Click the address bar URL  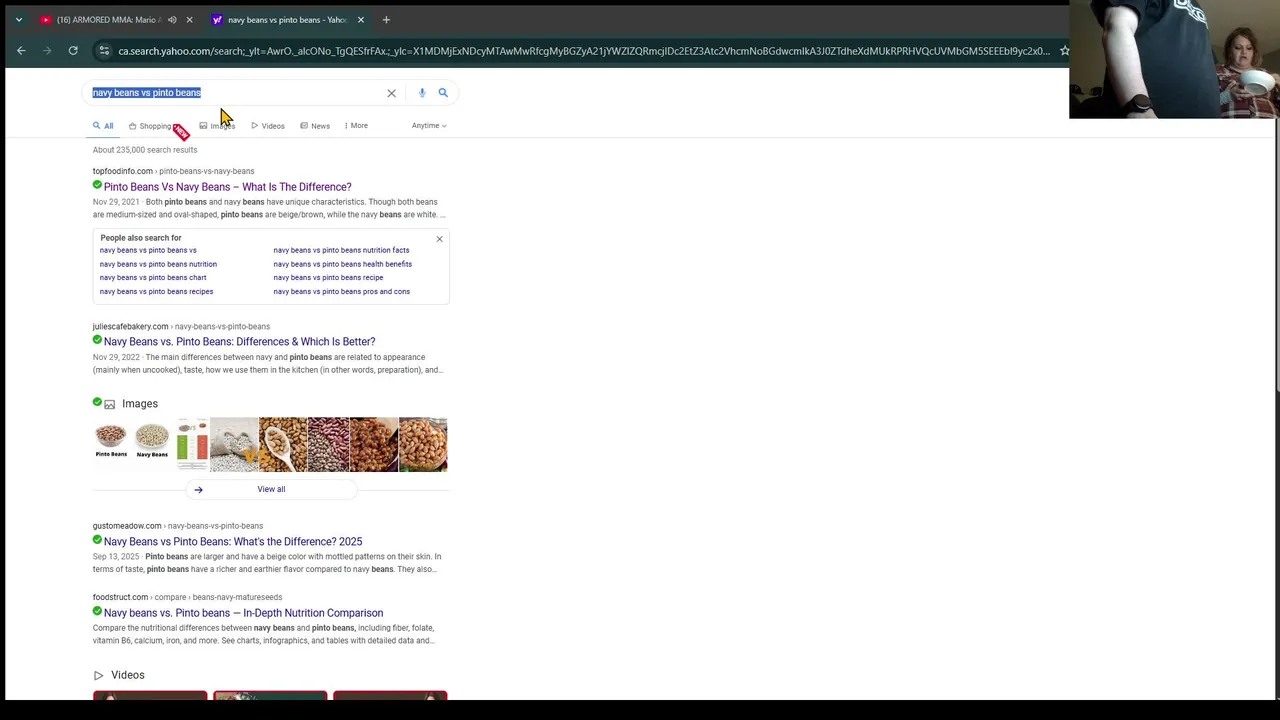583,51
